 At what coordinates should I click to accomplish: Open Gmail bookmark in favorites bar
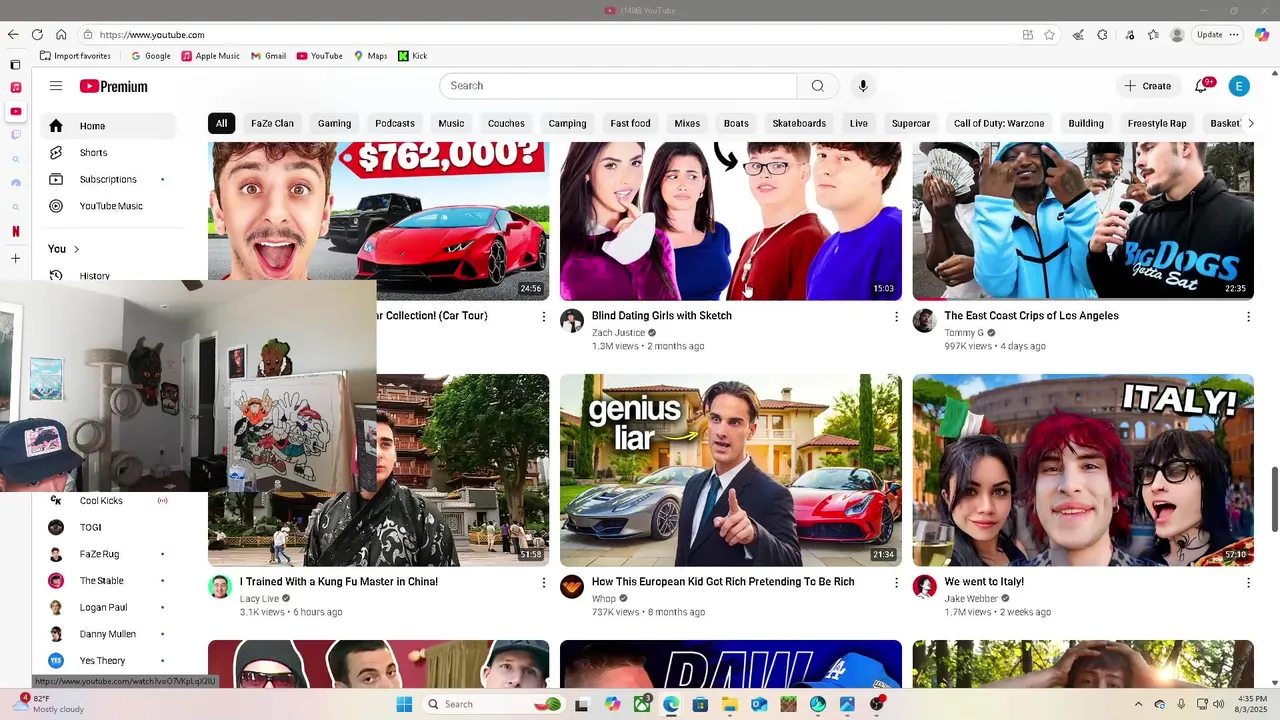[x=268, y=56]
